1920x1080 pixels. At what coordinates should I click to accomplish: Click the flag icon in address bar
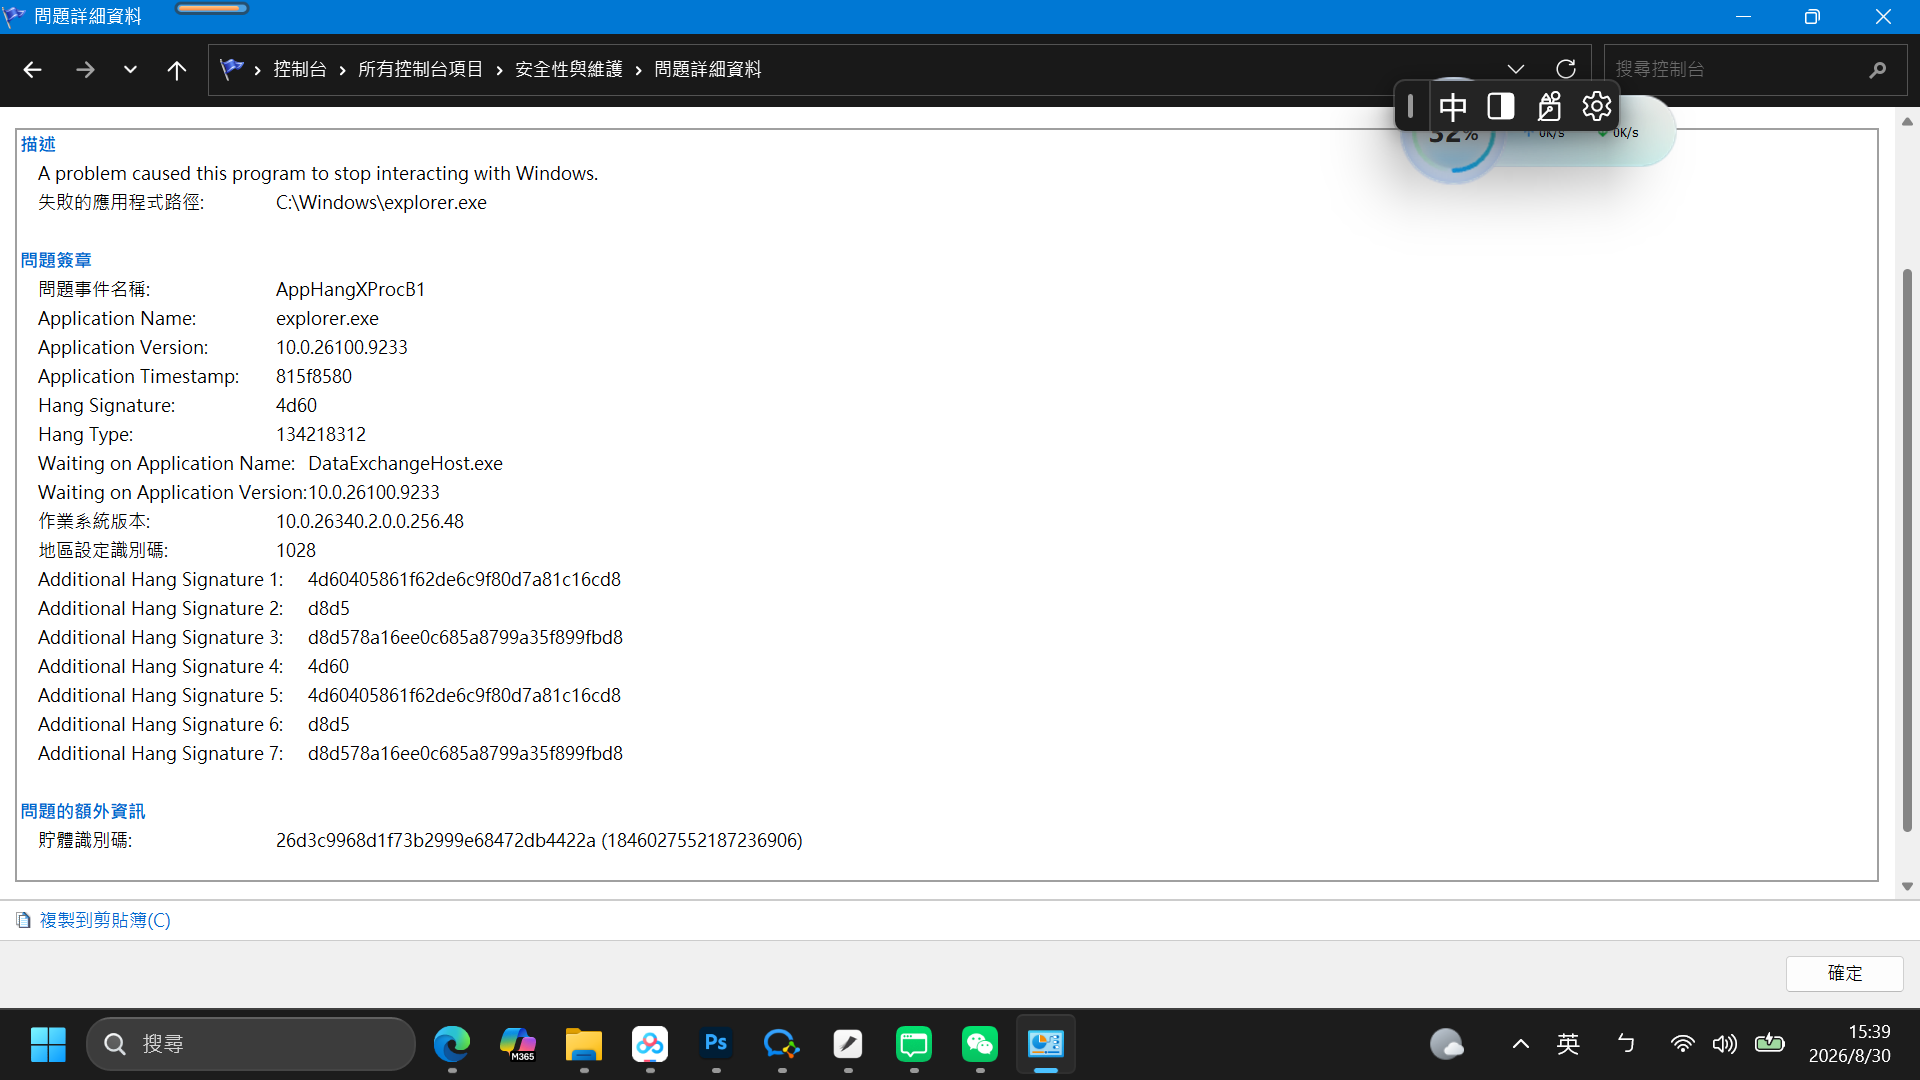click(x=232, y=69)
